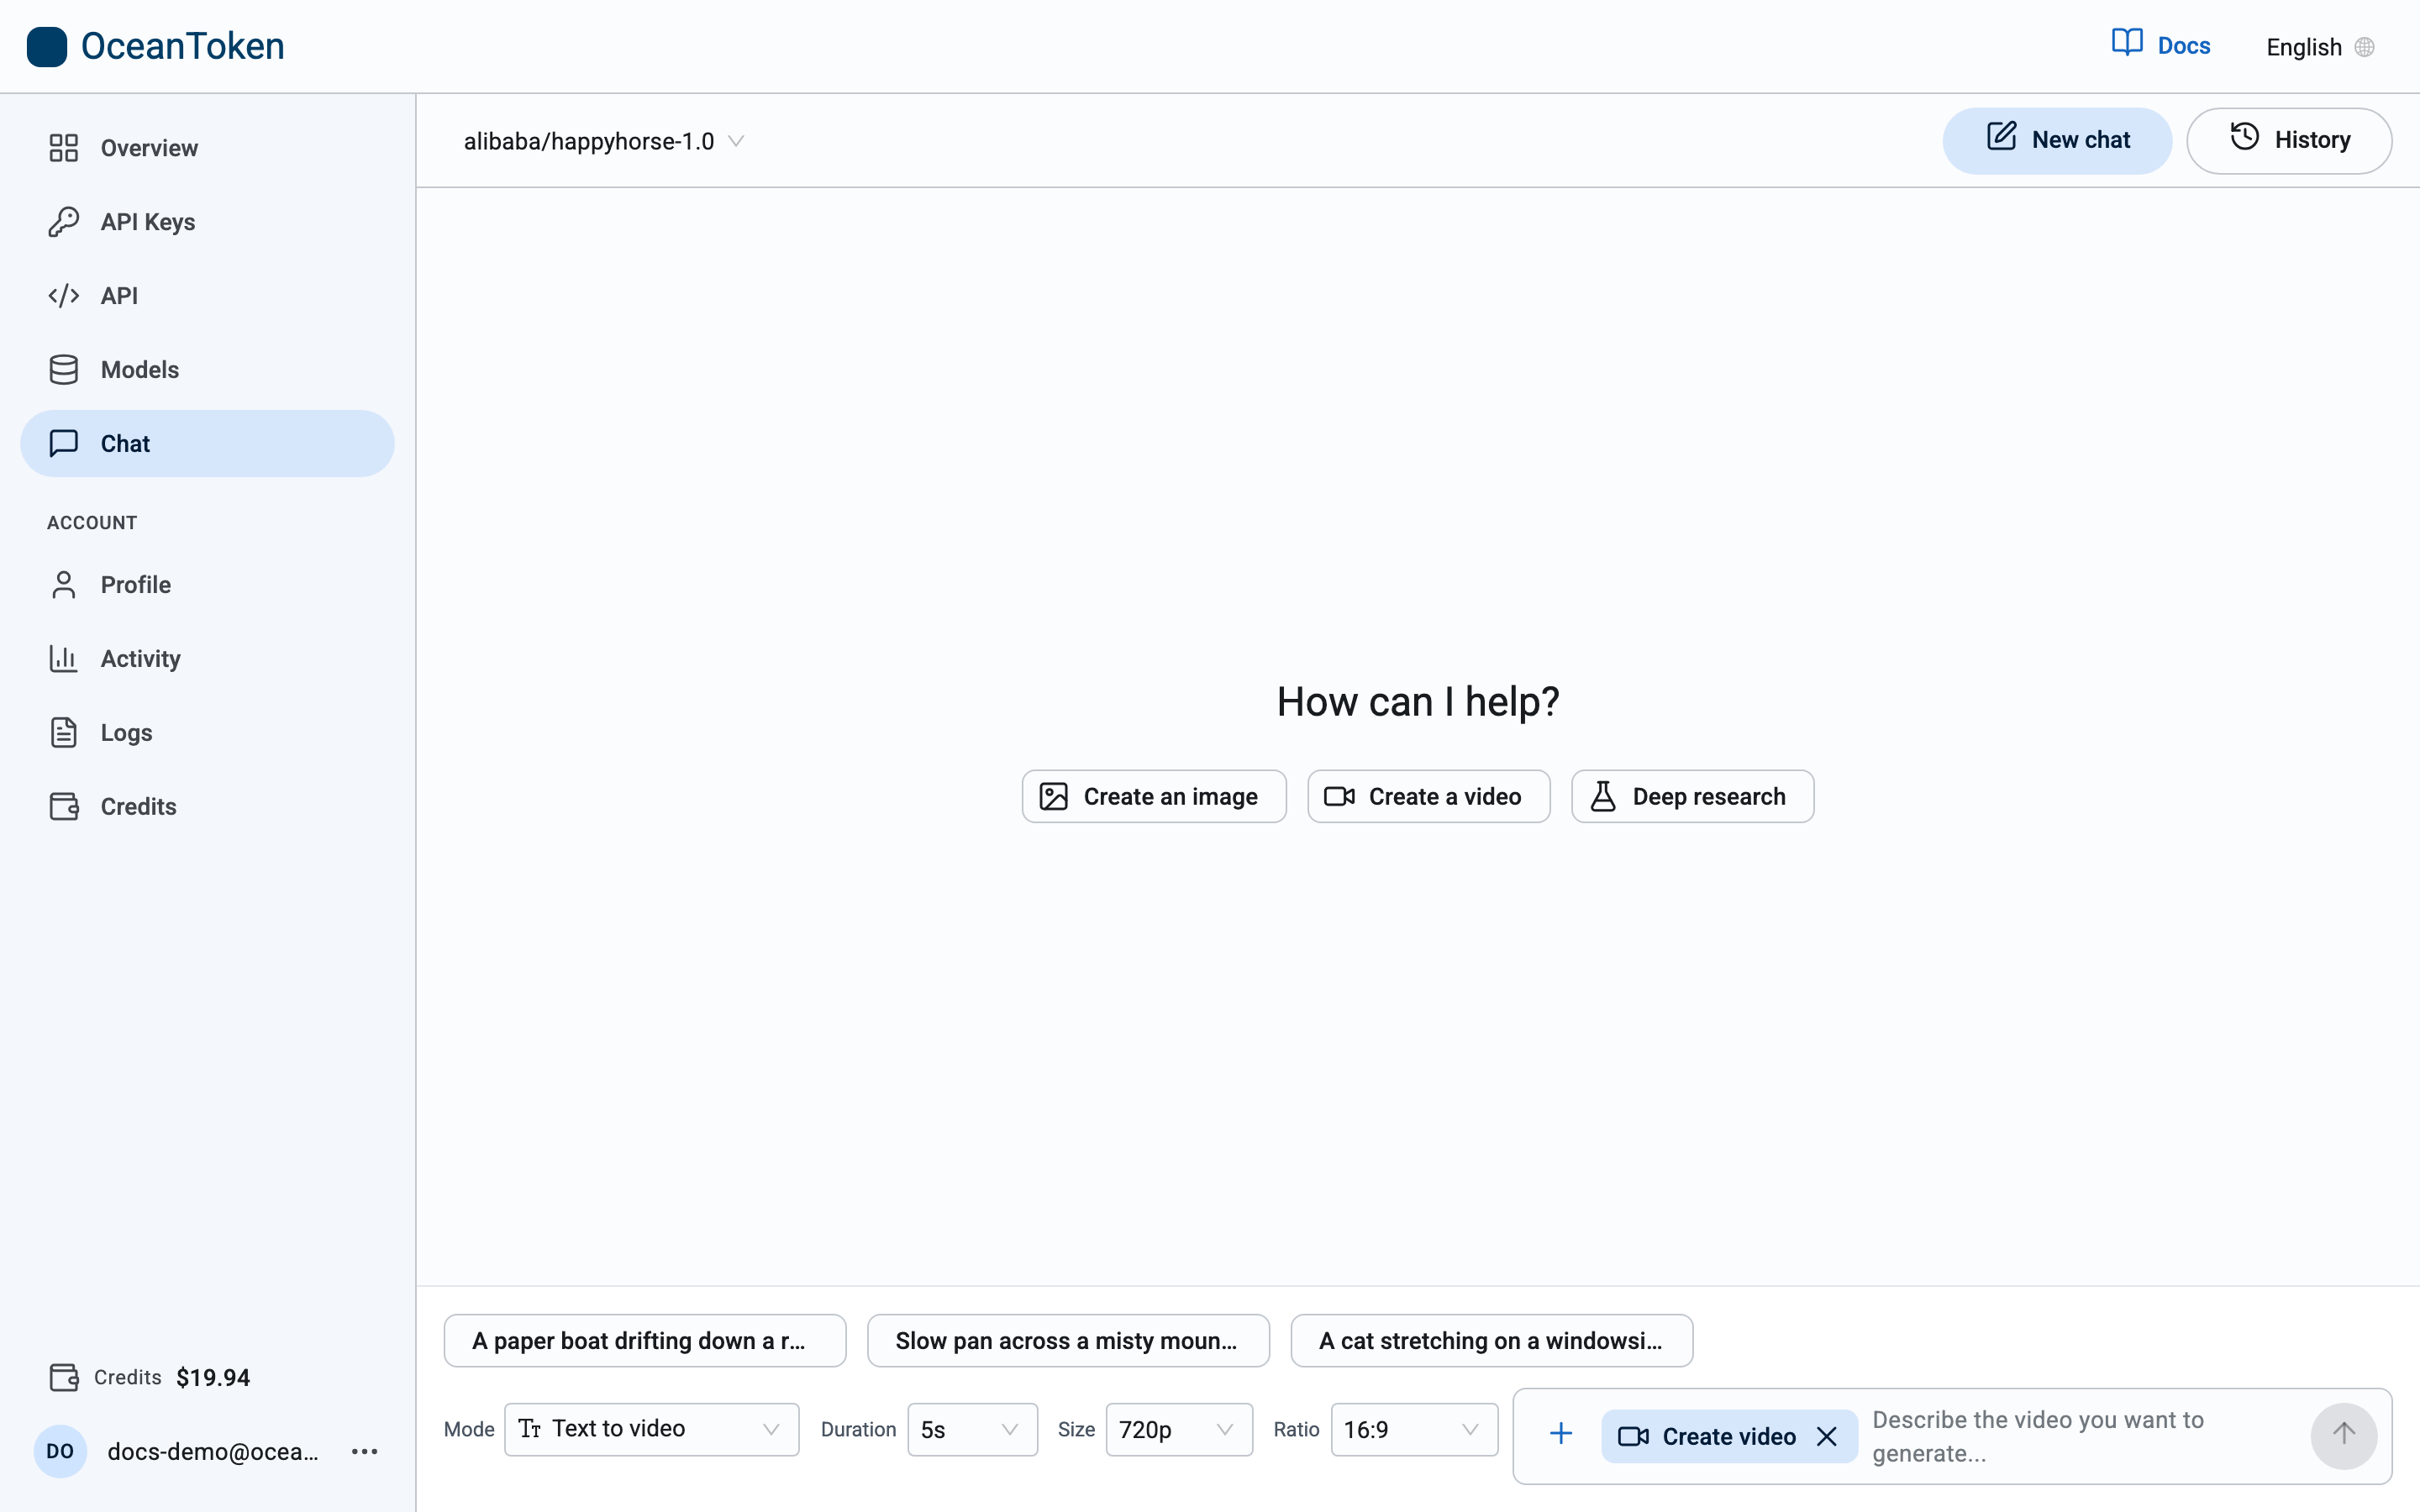Select the misty mountain pan suggestion
This screenshot has height=1512, width=2420.
(1068, 1341)
